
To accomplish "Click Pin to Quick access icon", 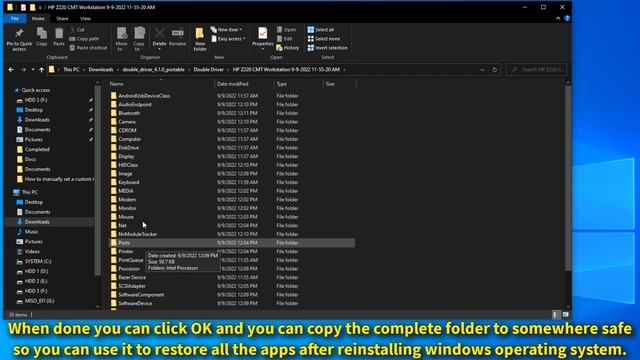I will (x=19, y=39).
